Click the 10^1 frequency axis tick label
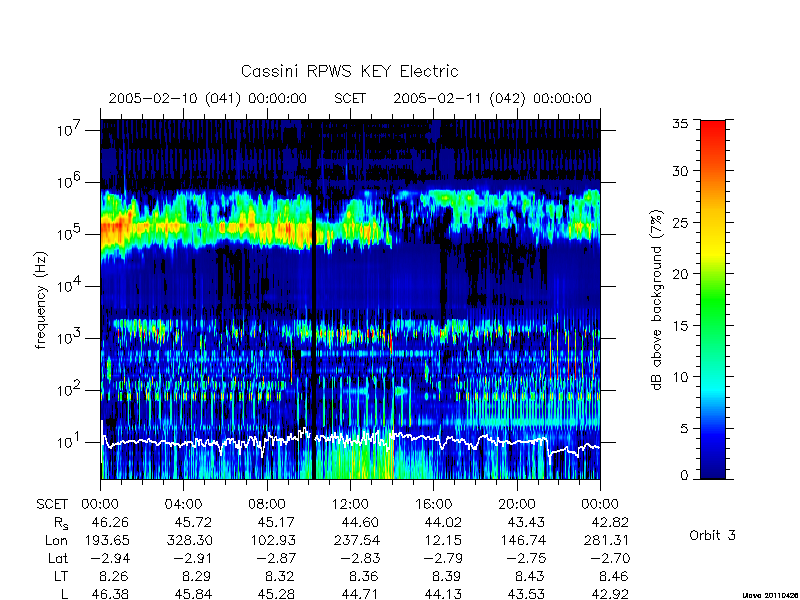This screenshot has width=800, height=600. point(68,441)
